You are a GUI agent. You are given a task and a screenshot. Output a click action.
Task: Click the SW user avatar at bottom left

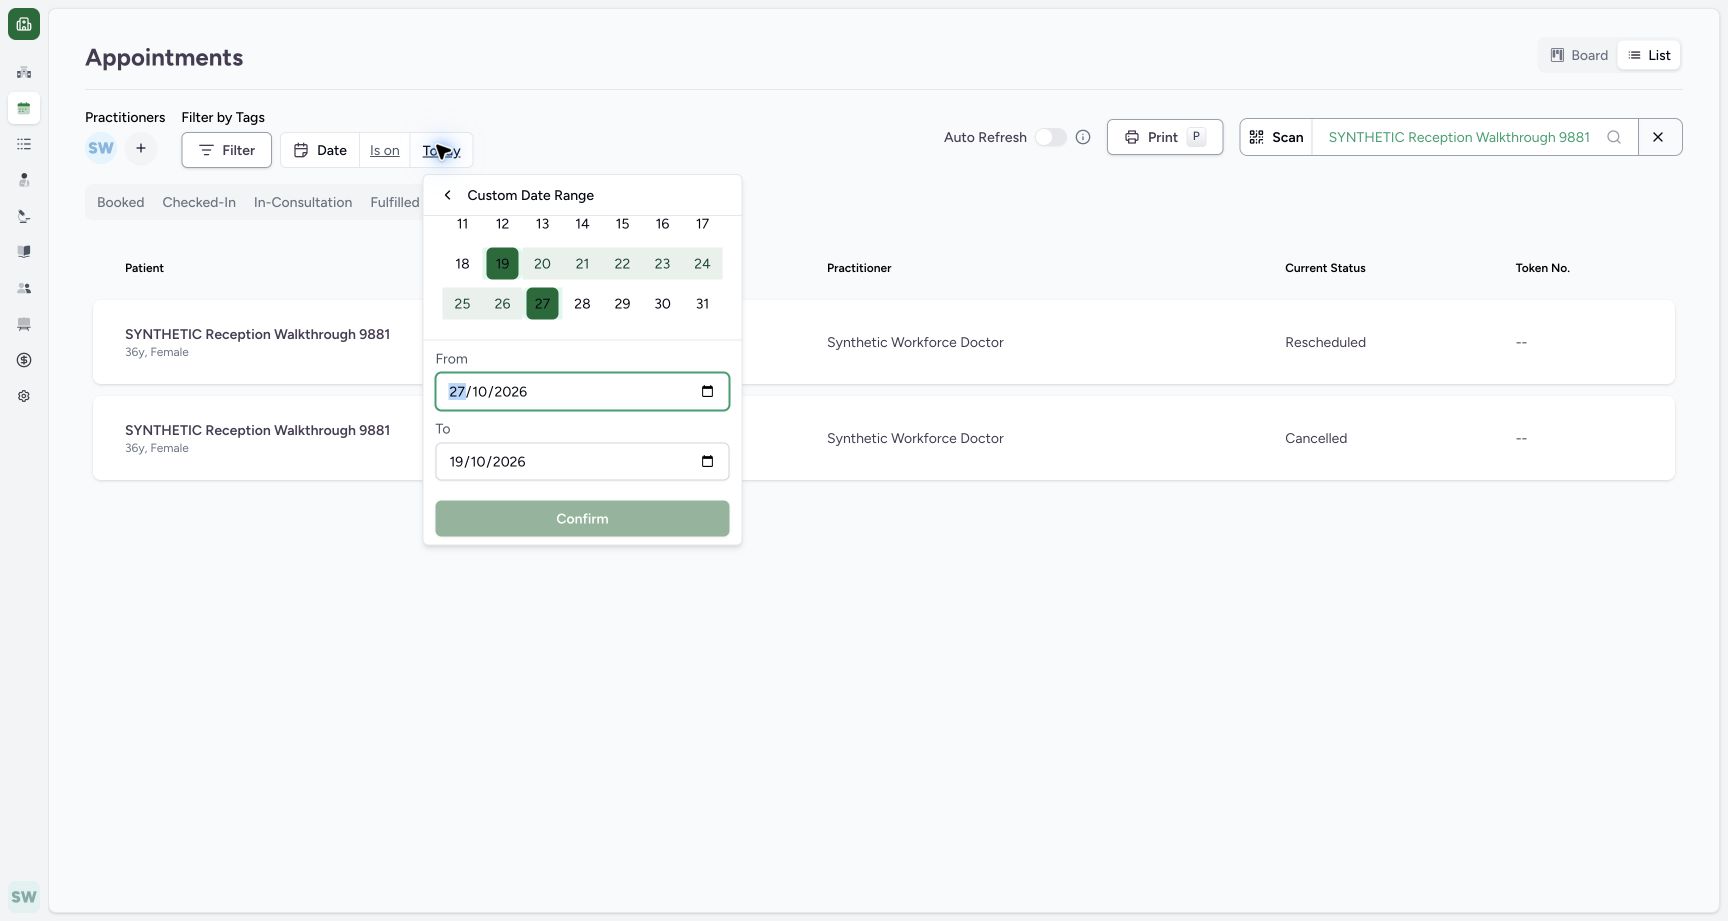(24, 897)
